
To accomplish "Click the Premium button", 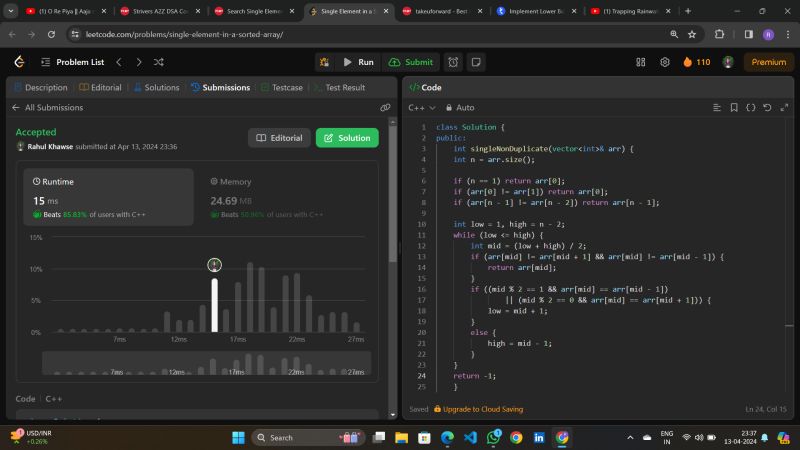I will click(768, 62).
